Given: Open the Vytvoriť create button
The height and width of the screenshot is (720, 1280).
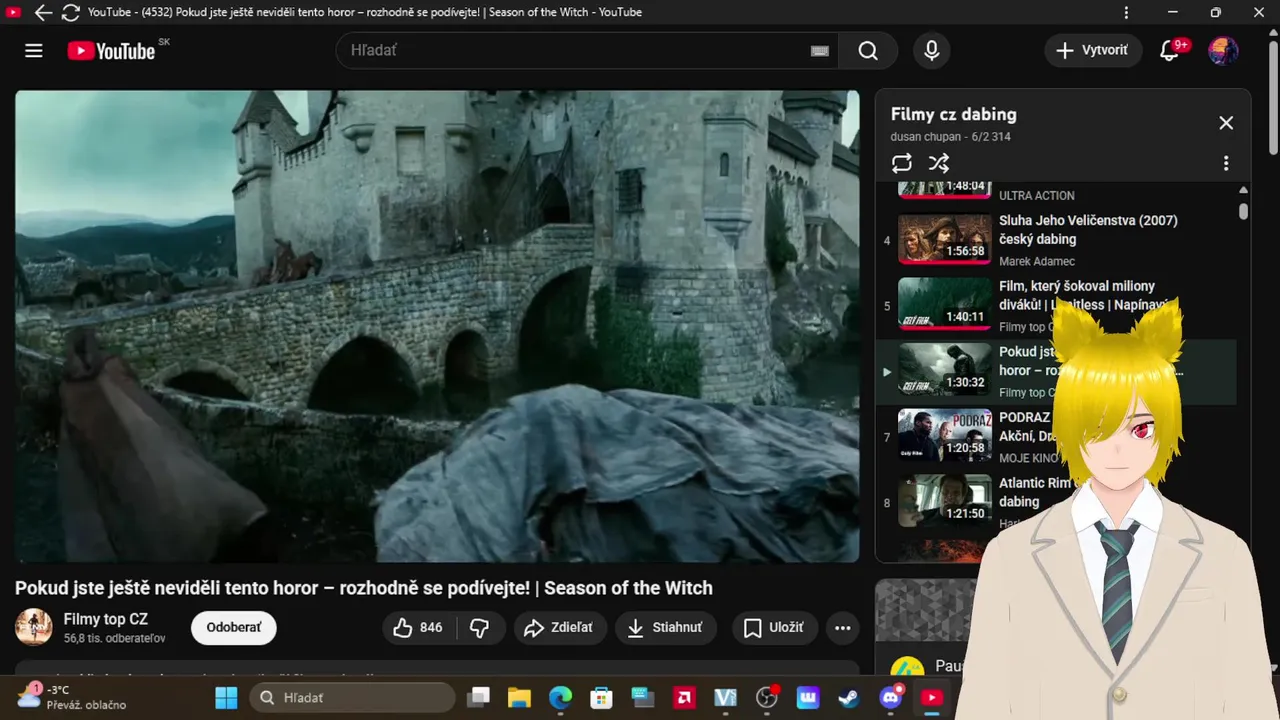Looking at the screenshot, I should tap(1093, 51).
